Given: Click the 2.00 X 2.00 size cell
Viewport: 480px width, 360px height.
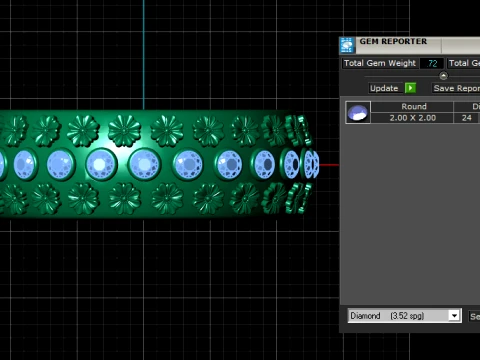Looking at the screenshot, I should (412, 118).
